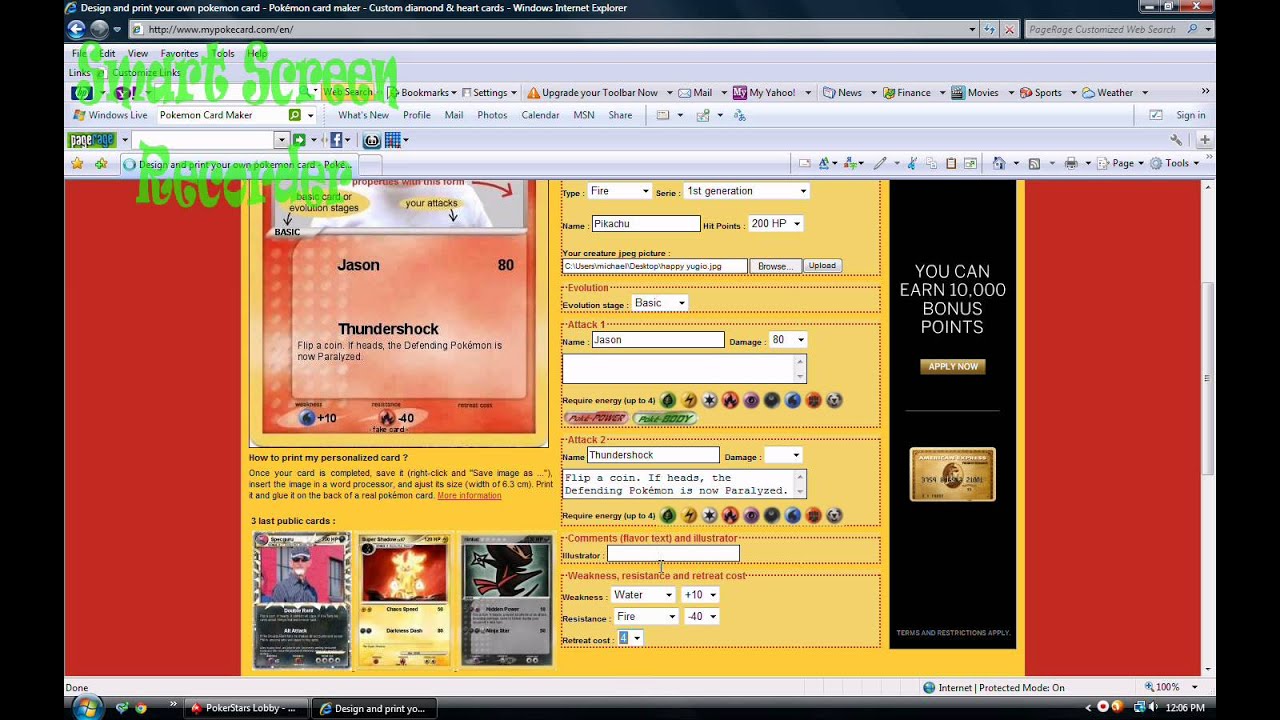Click the More information link
1280x720 pixels.
469,496
